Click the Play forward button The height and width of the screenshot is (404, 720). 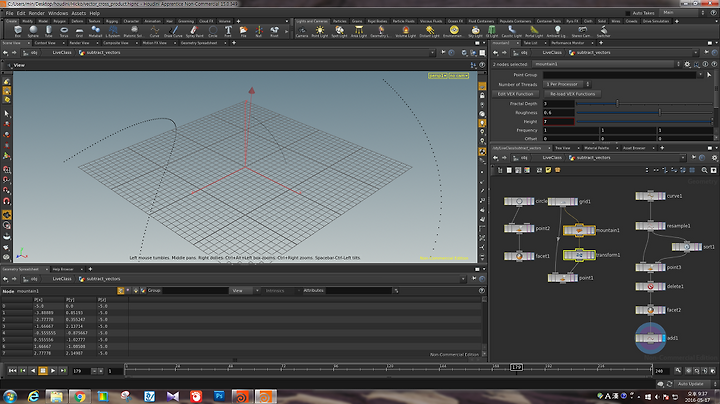53,370
